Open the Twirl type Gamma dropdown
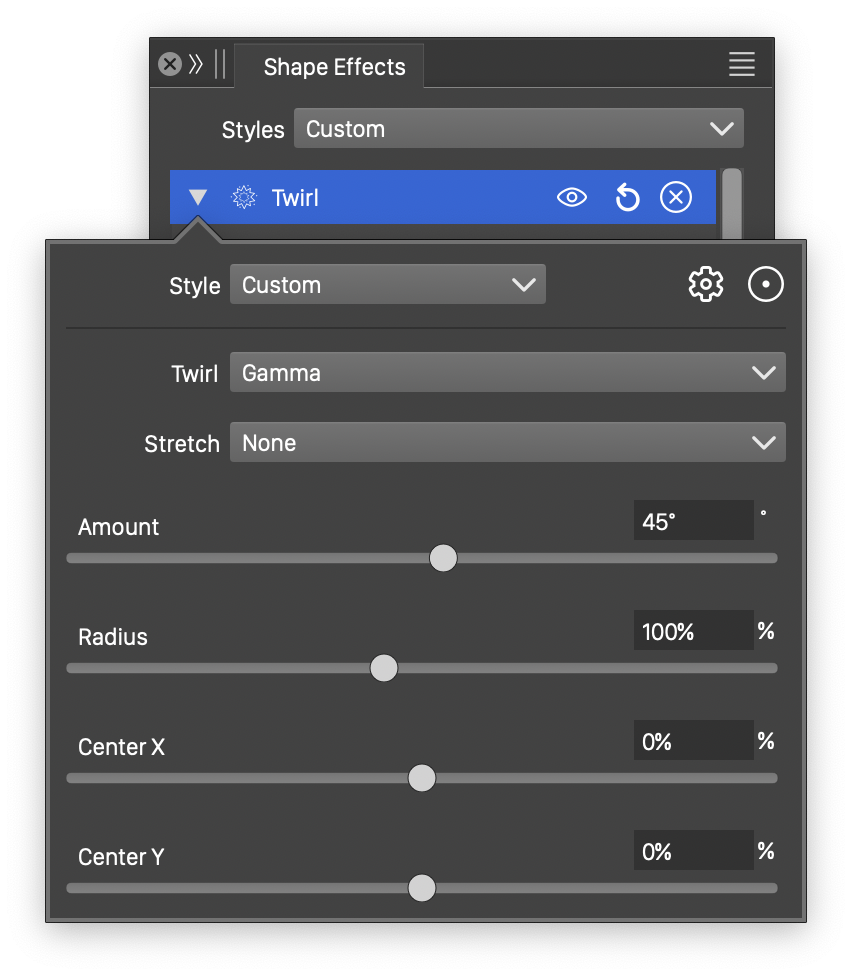The width and height of the screenshot is (852, 976). 507,373
